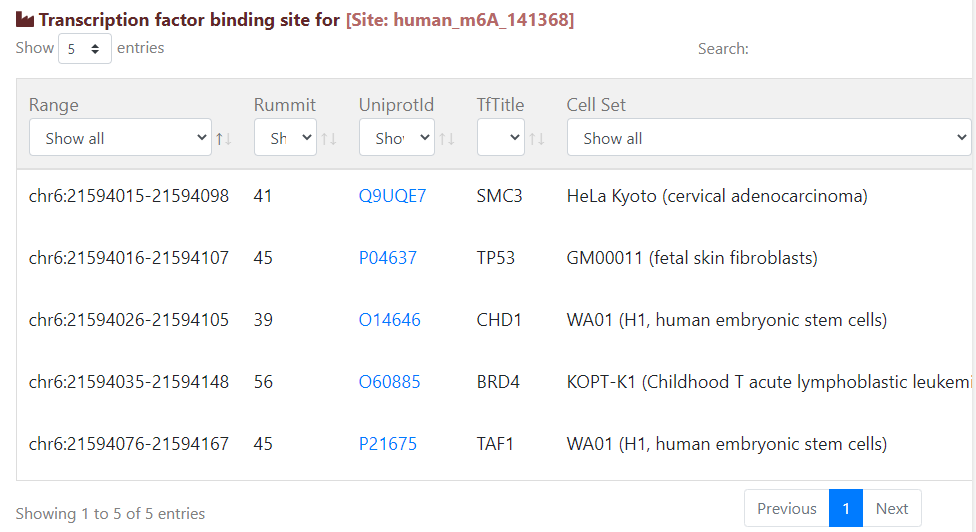This screenshot has height=532, width=976.
Task: Open the Q9UQE7 UniProt link
Action: pos(392,196)
